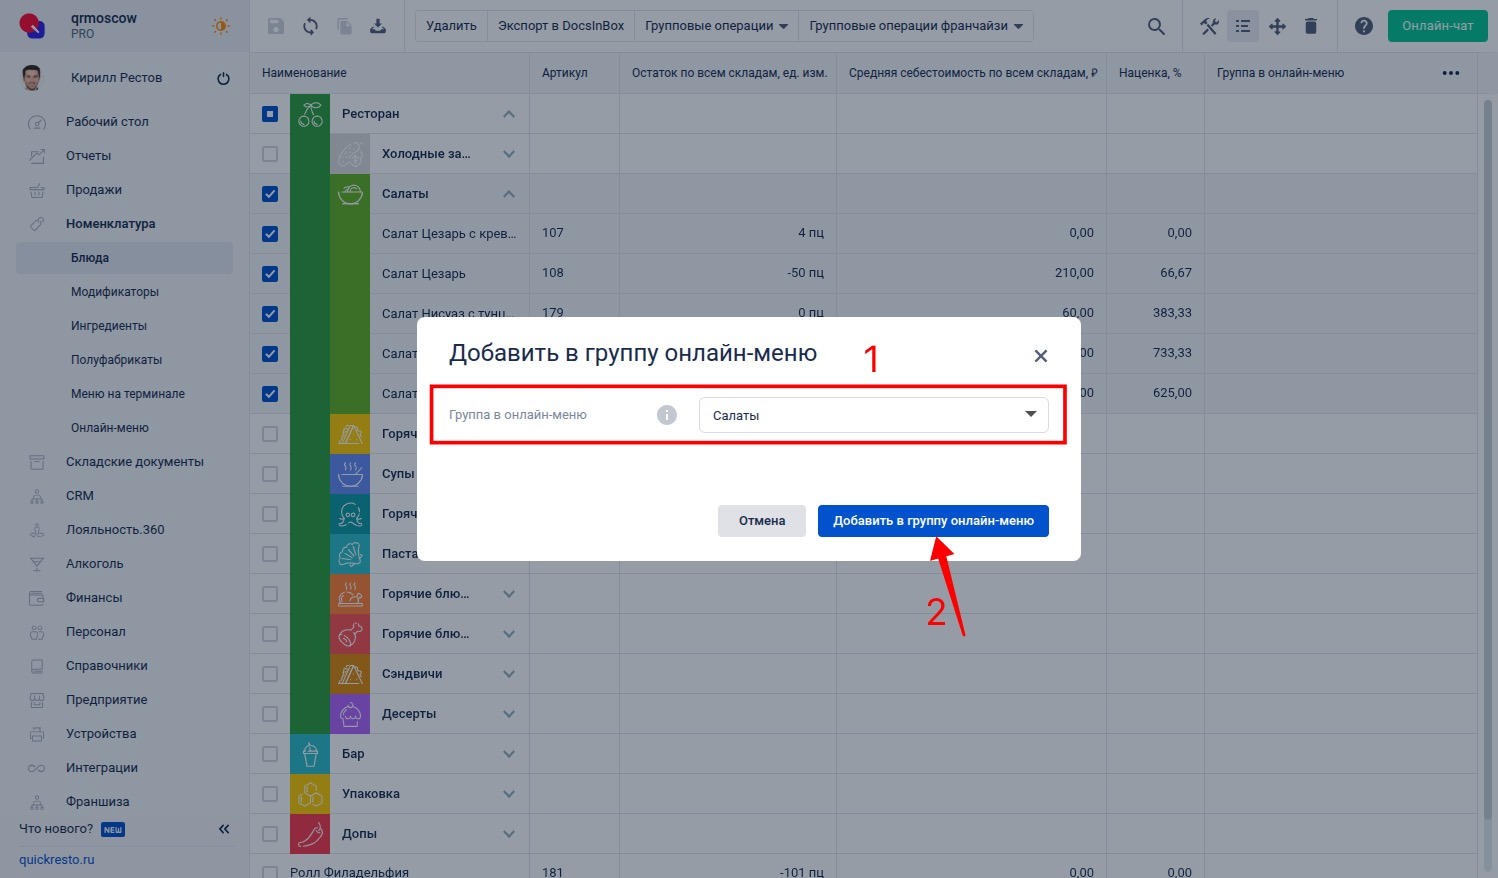
Task: Sort by Наименование column header
Action: (x=304, y=73)
